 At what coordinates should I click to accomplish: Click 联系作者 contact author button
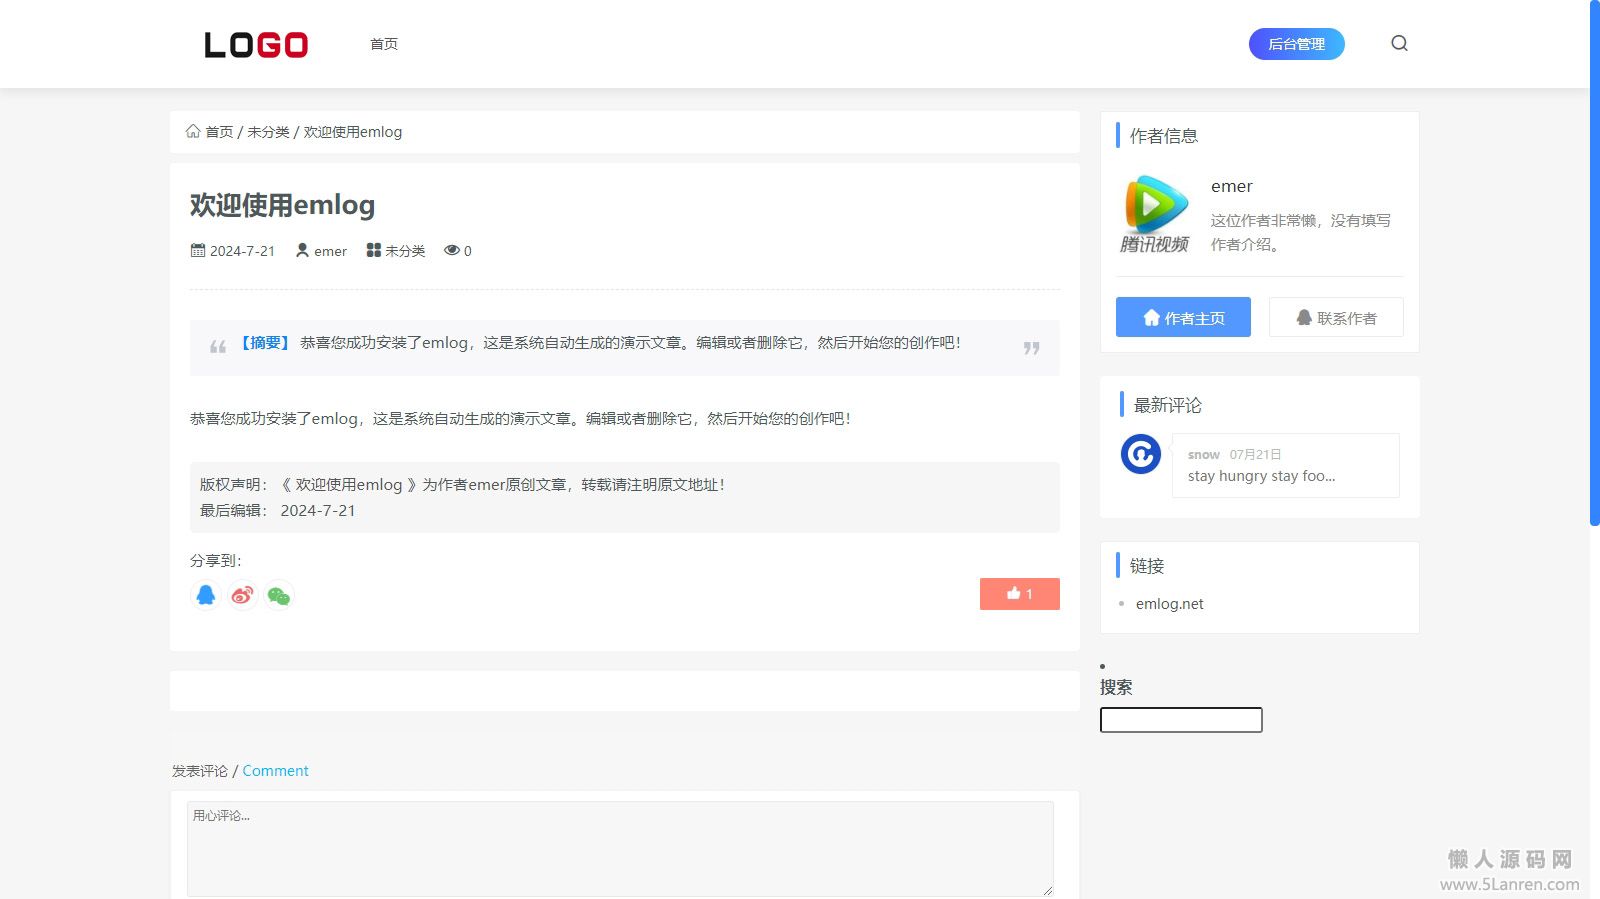[1336, 317]
